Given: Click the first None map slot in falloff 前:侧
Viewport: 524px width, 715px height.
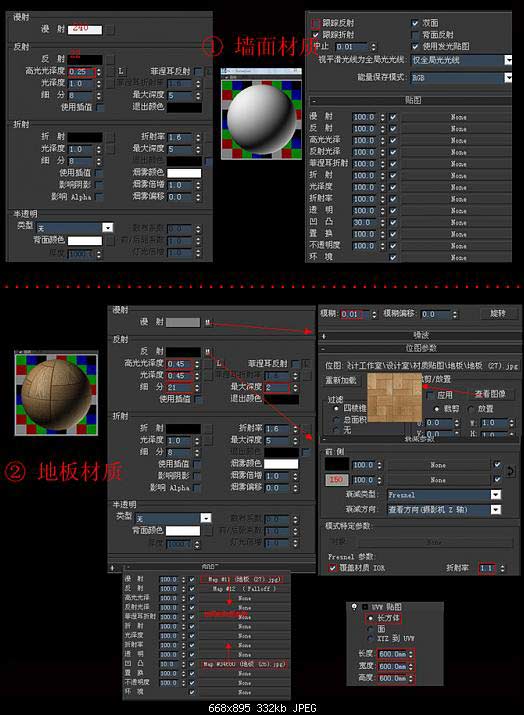Looking at the screenshot, I should click(x=438, y=465).
